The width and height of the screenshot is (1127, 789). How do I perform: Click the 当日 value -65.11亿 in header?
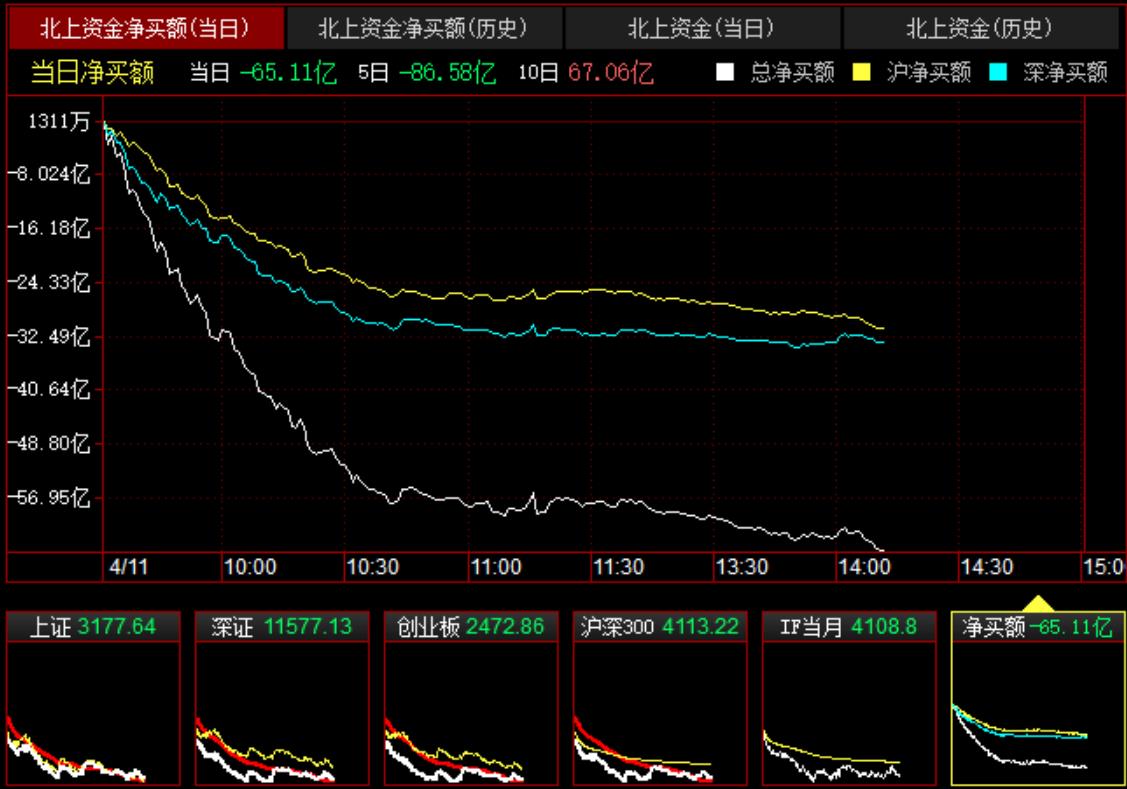(290, 73)
